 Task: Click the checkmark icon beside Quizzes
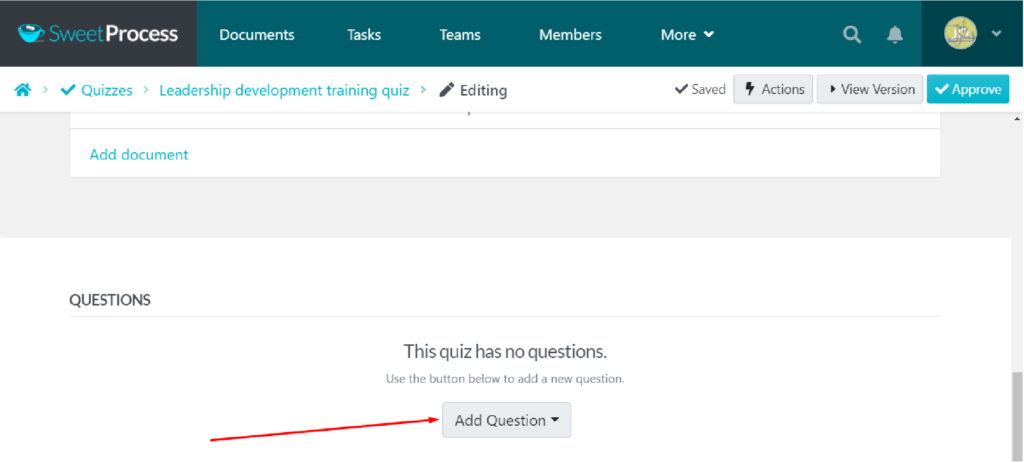coord(68,90)
